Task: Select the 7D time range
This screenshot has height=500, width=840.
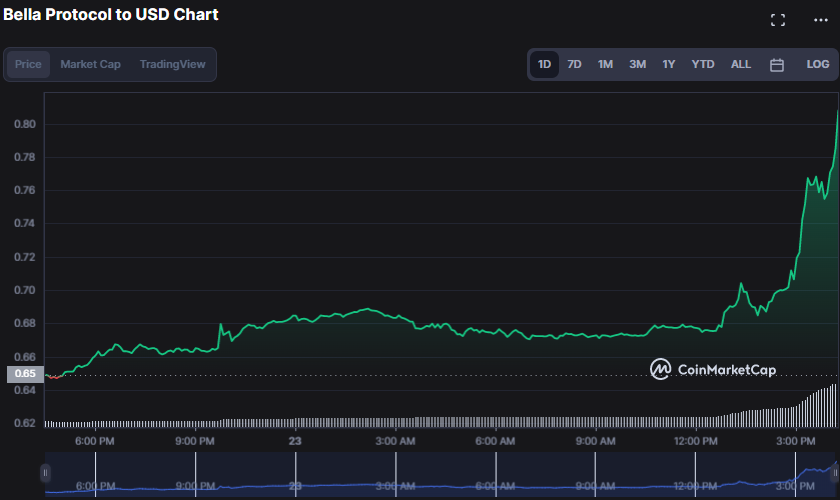Action: point(574,64)
